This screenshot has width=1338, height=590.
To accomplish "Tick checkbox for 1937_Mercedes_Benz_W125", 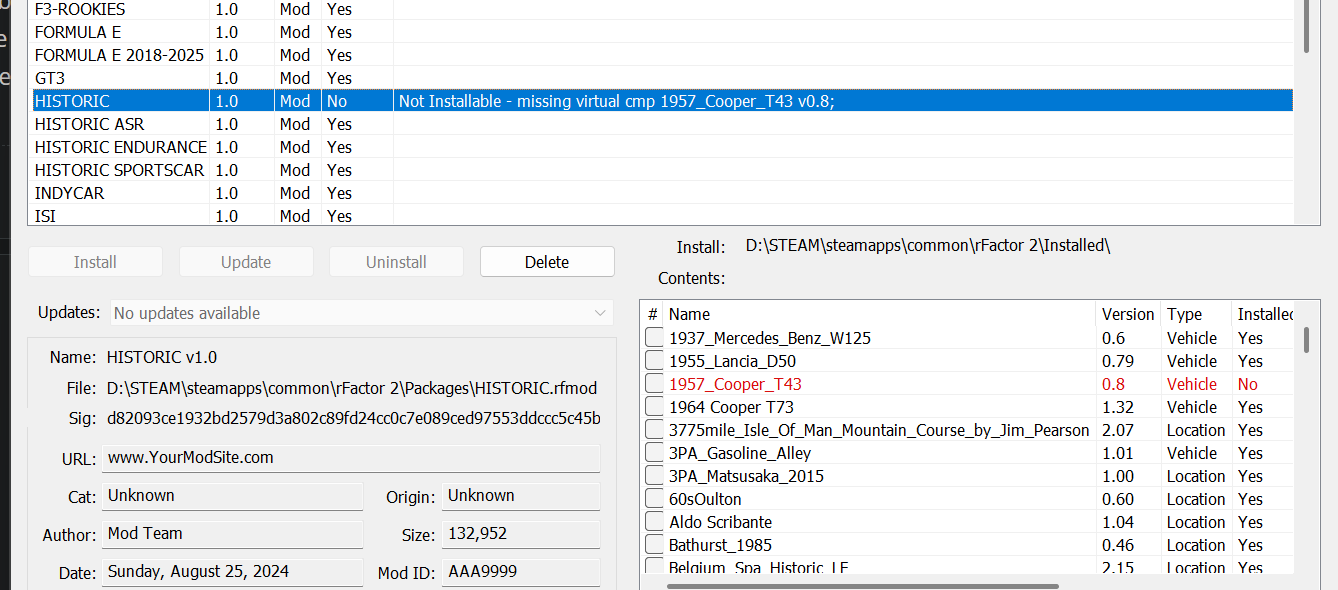I will [654, 338].
